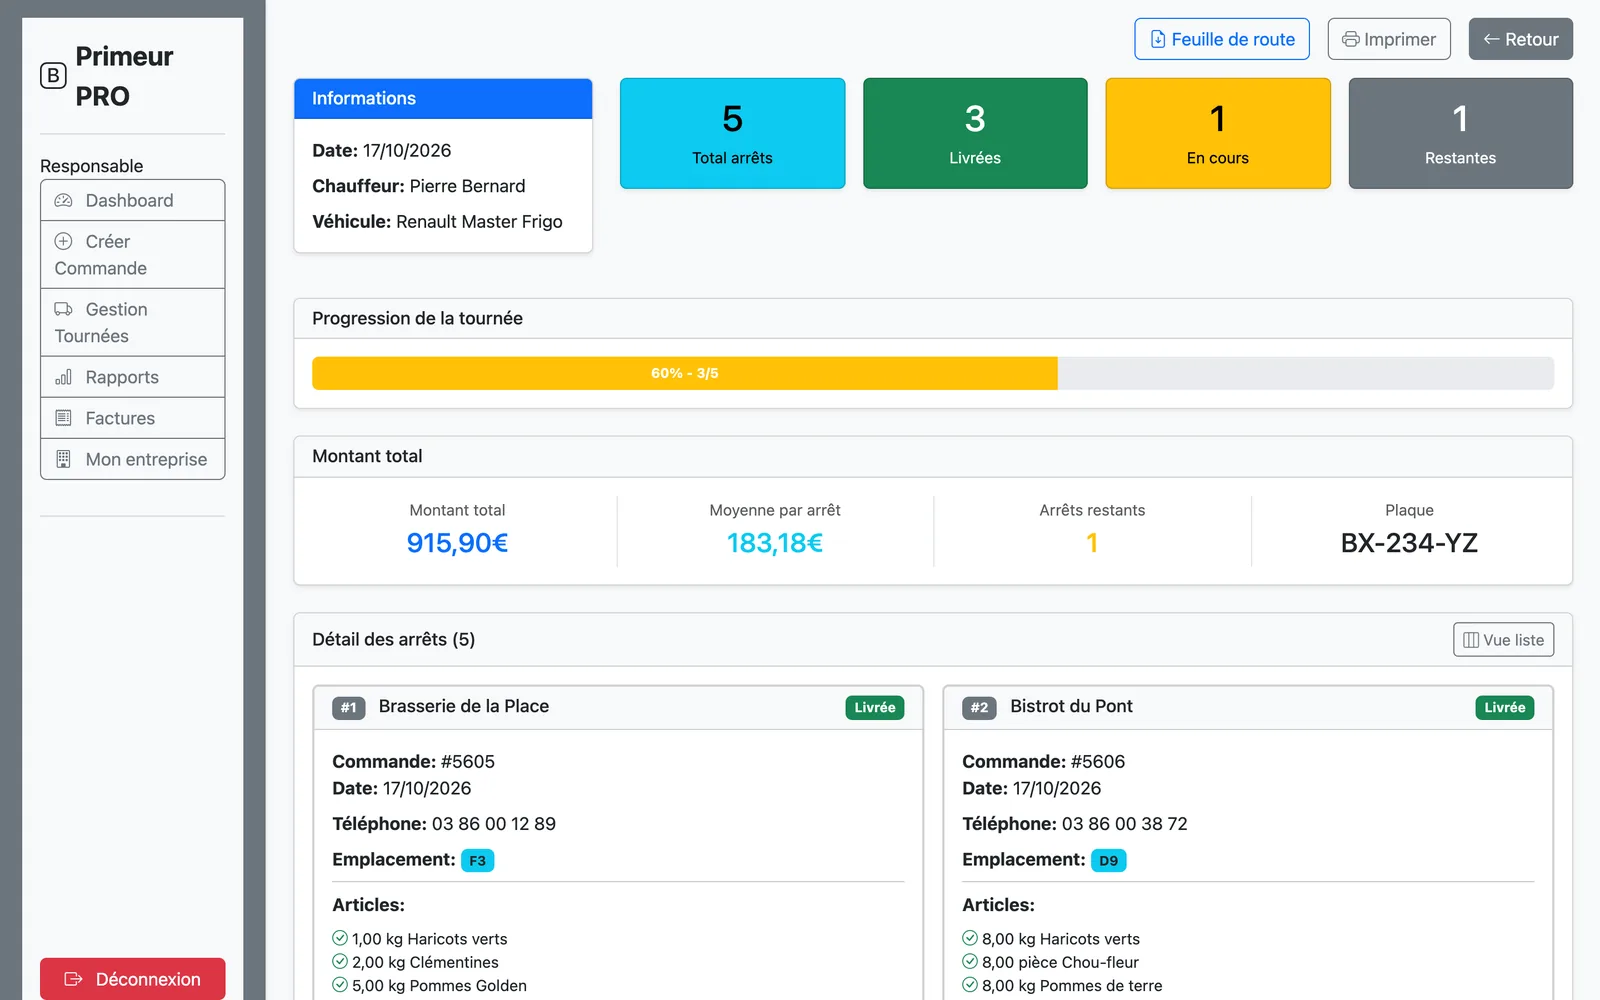Click the Dashboard speedometer icon
The height and width of the screenshot is (1000, 1600).
pos(63,201)
